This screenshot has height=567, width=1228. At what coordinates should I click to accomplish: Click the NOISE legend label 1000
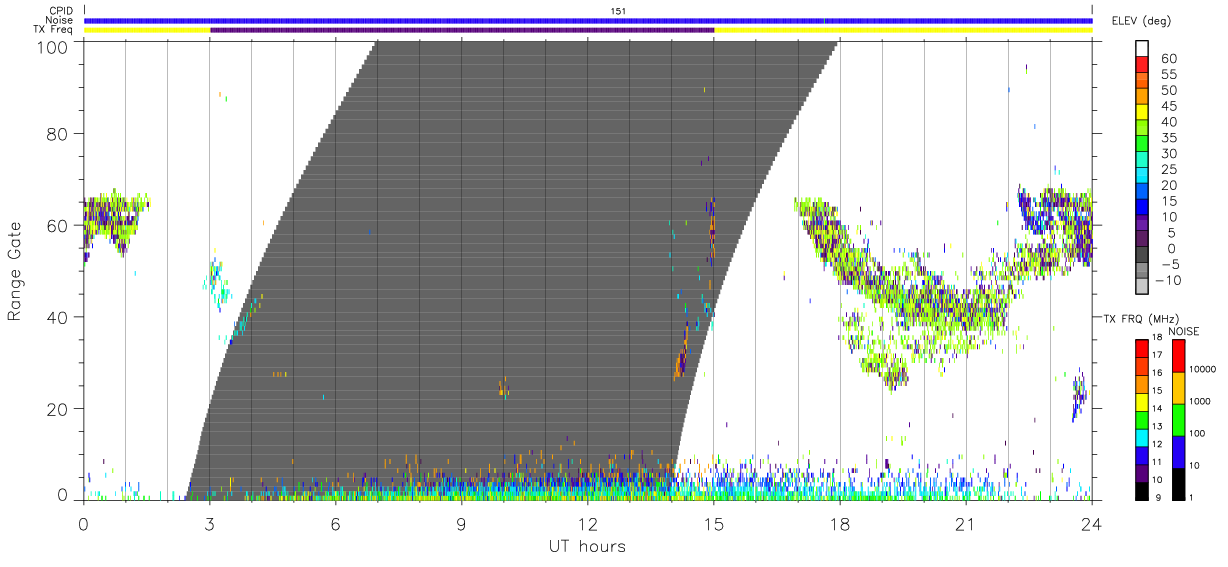pos(1200,401)
